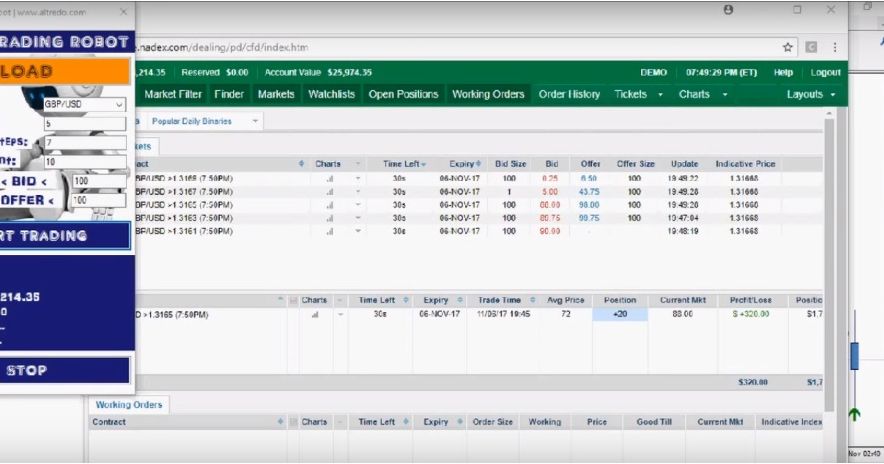This screenshot has width=884, height=464.
Task: Open the Order History menu
Action: pyautogui.click(x=569, y=95)
